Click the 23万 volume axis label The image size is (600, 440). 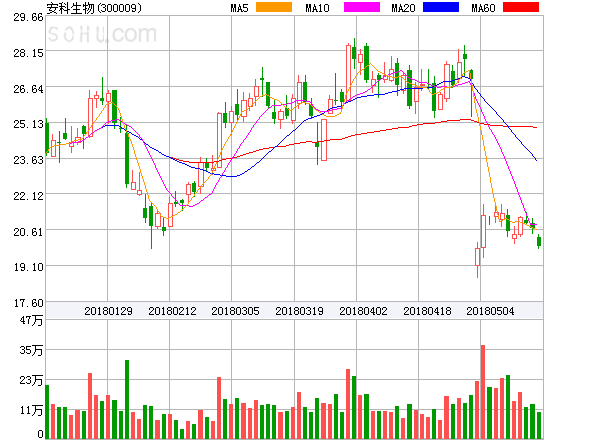coord(31,380)
